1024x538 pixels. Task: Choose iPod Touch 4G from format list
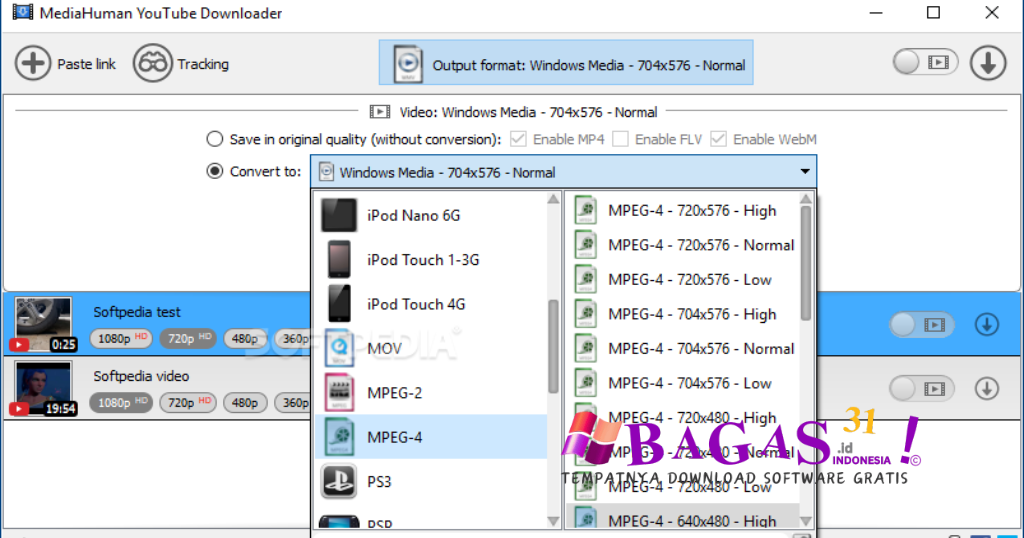click(x=431, y=304)
